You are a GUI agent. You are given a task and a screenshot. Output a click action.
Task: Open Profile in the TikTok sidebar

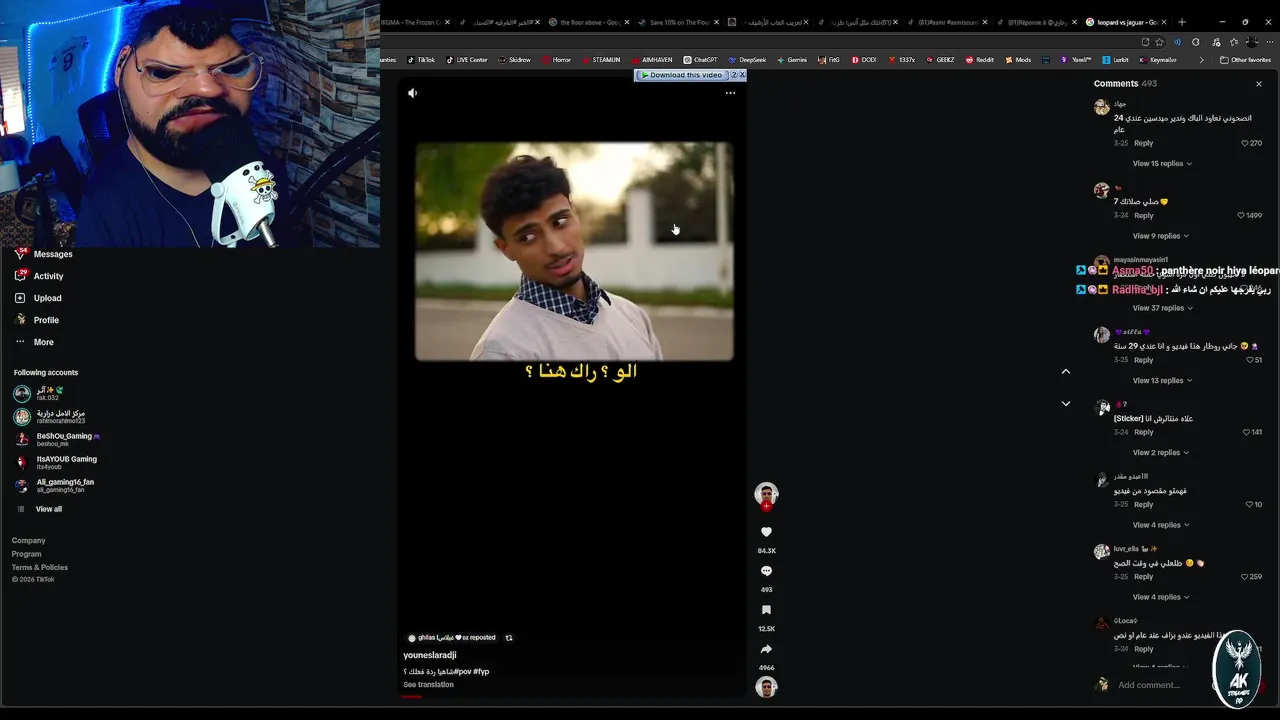(37, 320)
